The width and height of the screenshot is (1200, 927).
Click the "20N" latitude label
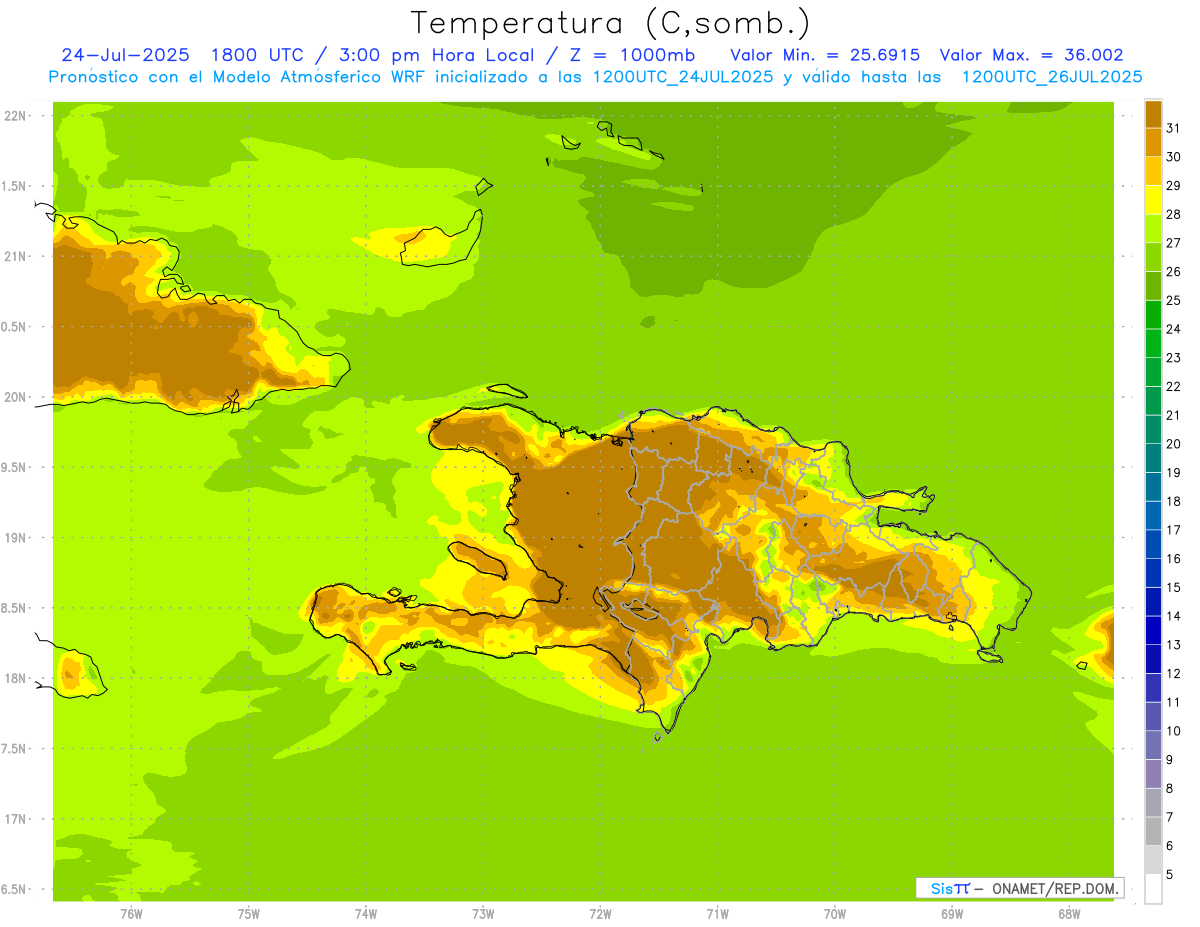point(15,397)
